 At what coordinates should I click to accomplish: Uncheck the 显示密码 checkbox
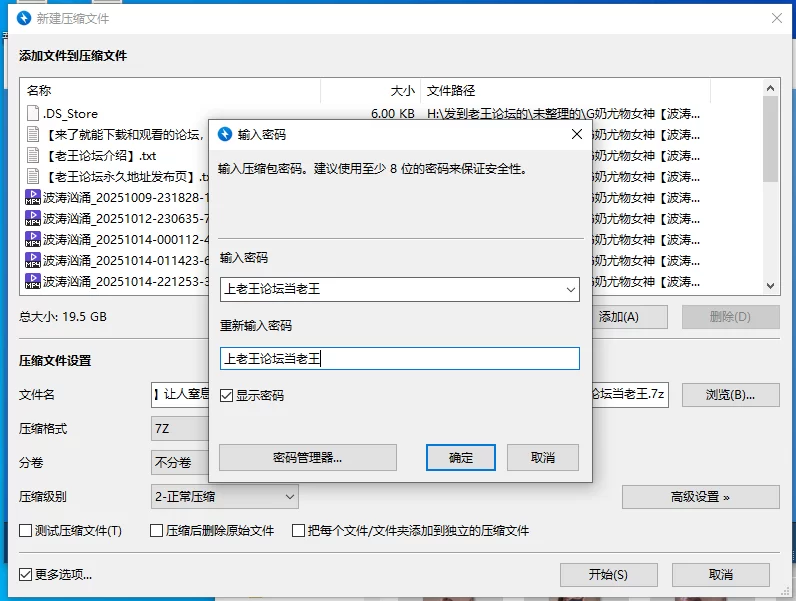226,395
